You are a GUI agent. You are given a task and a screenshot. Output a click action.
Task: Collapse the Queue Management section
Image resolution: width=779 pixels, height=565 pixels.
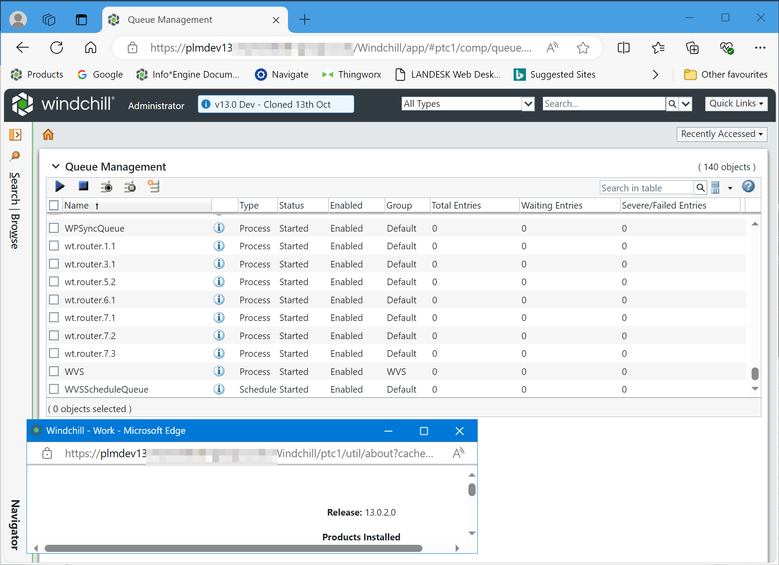56,167
